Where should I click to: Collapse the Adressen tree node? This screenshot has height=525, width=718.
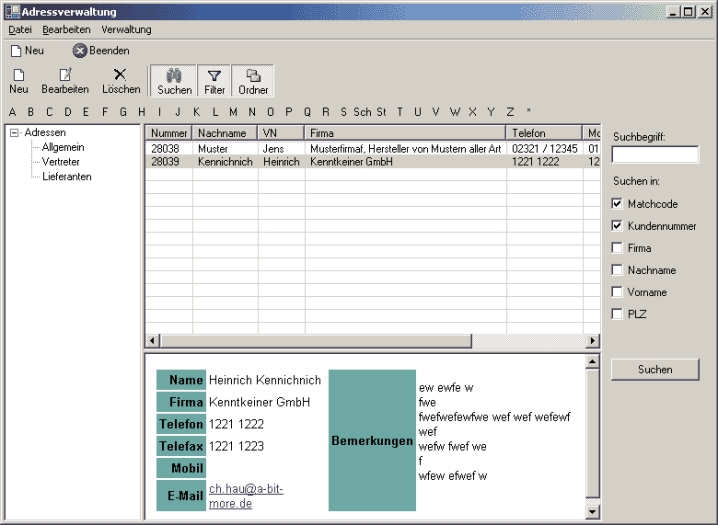point(14,133)
